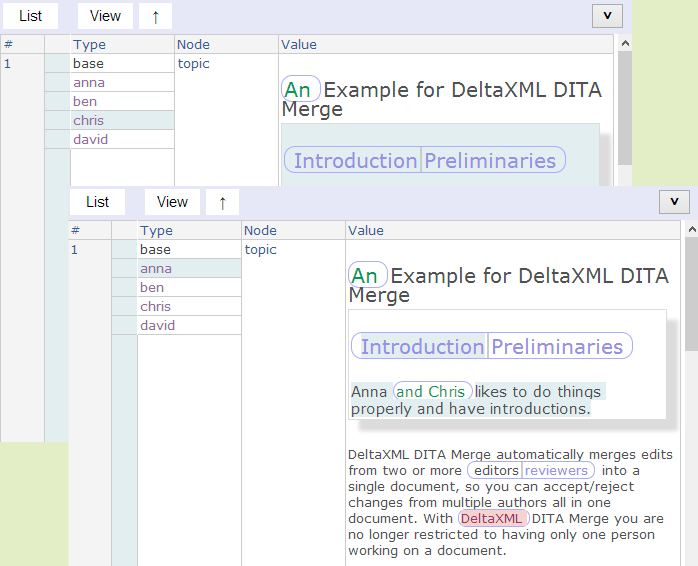Click the 'An' change marker in the lower title
Image resolution: width=698 pixels, height=566 pixels.
coord(365,276)
